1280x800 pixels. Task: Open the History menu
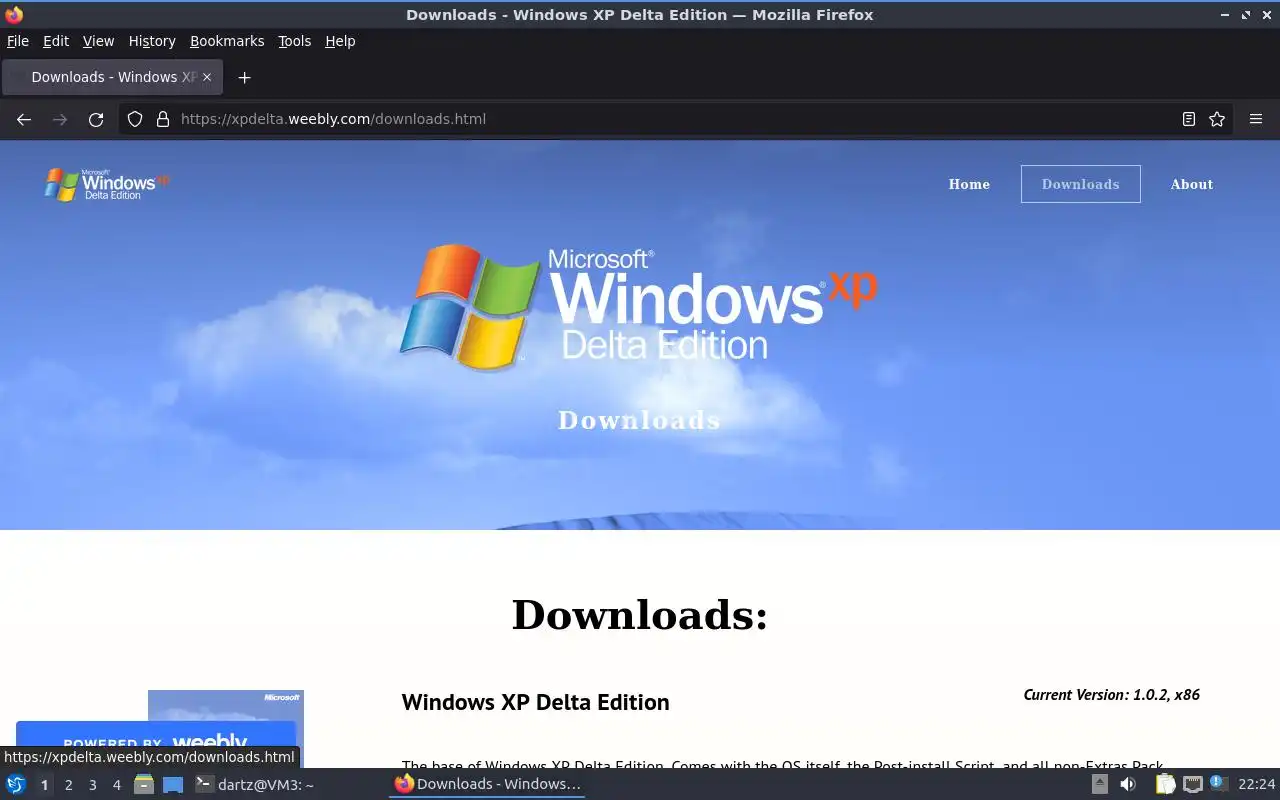(x=152, y=41)
